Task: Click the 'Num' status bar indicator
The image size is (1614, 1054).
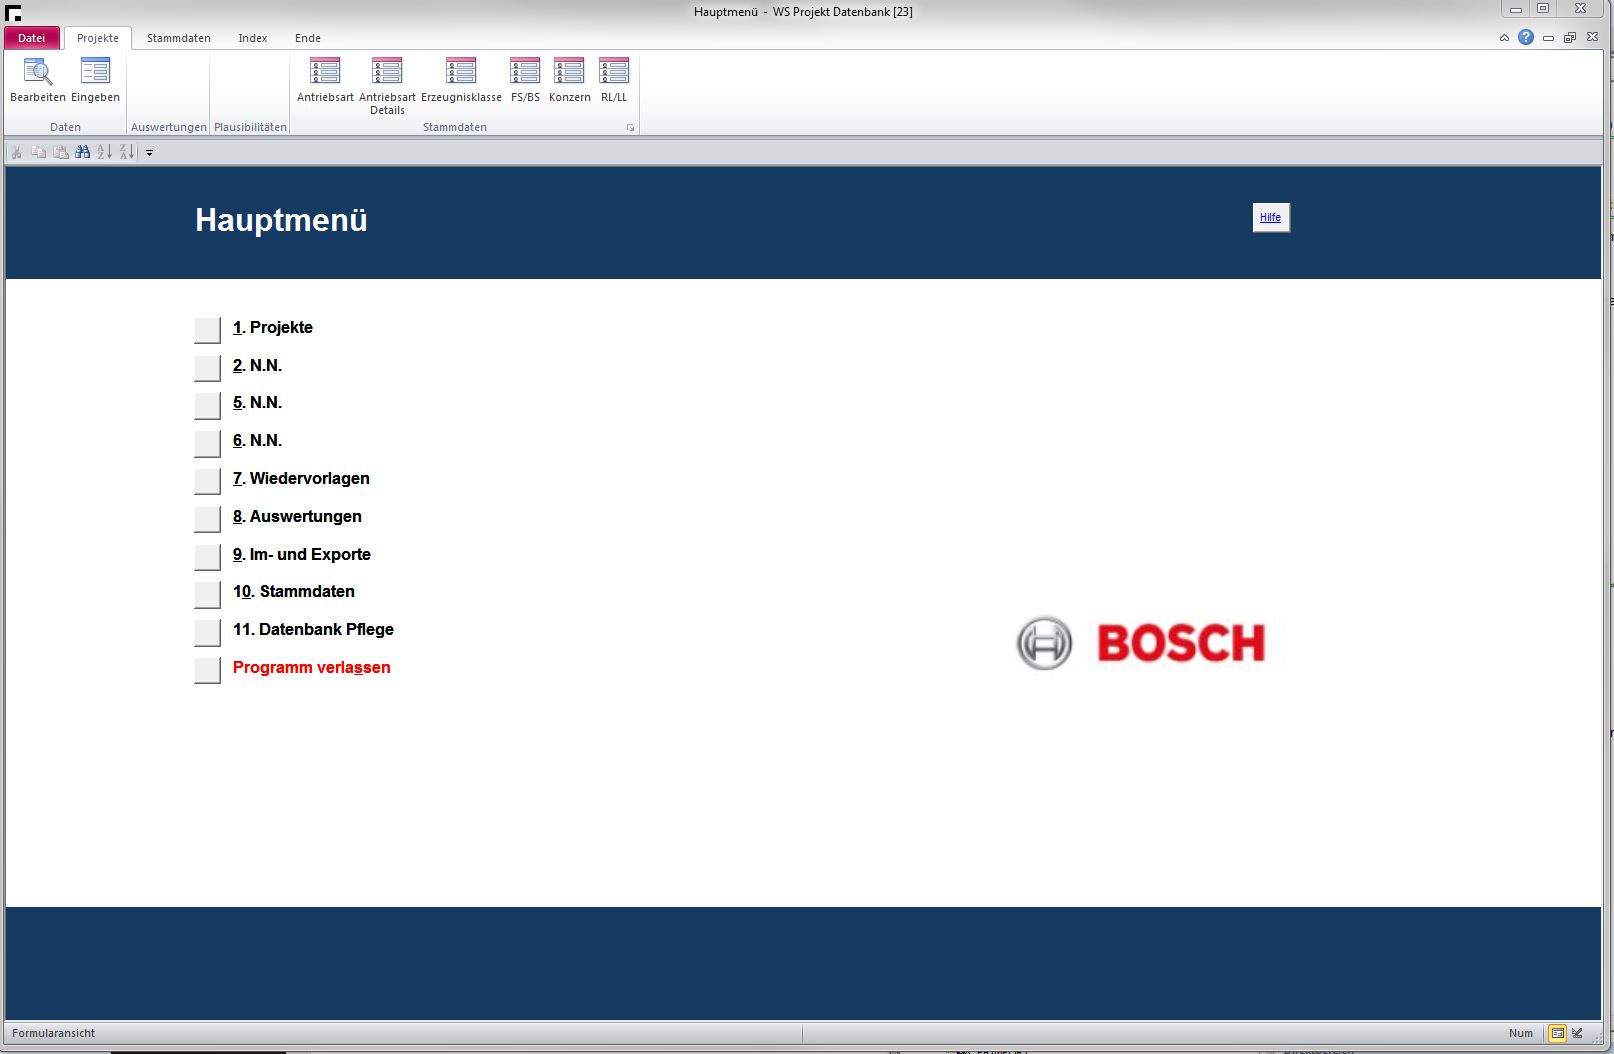Action: 1521,1033
